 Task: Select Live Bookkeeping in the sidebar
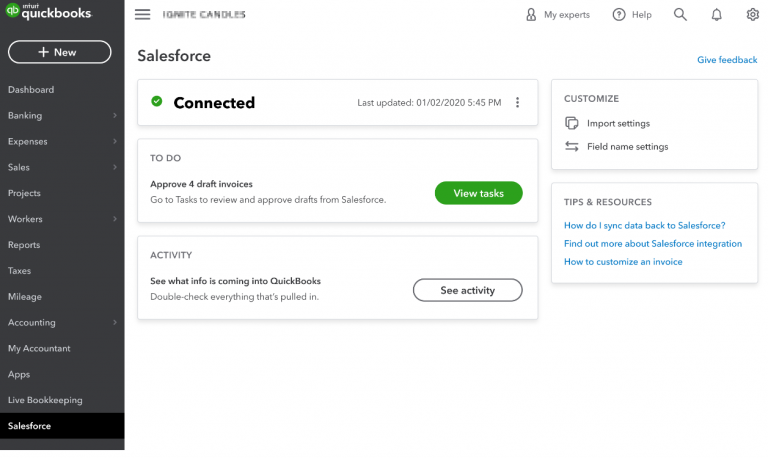point(45,400)
